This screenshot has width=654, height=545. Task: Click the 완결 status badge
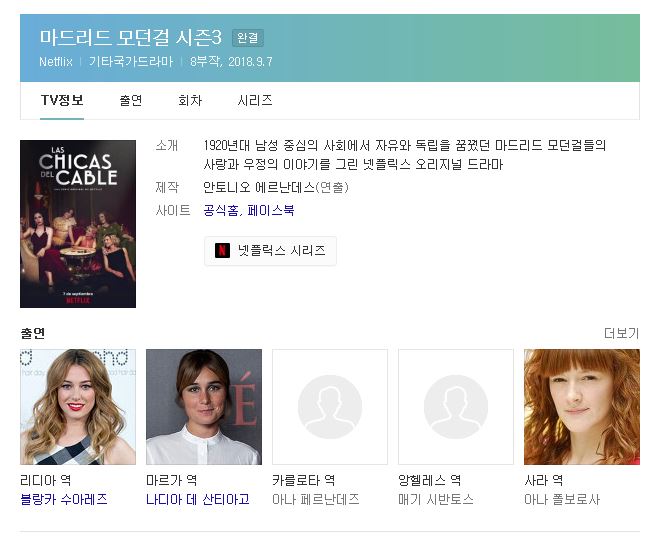click(x=247, y=38)
